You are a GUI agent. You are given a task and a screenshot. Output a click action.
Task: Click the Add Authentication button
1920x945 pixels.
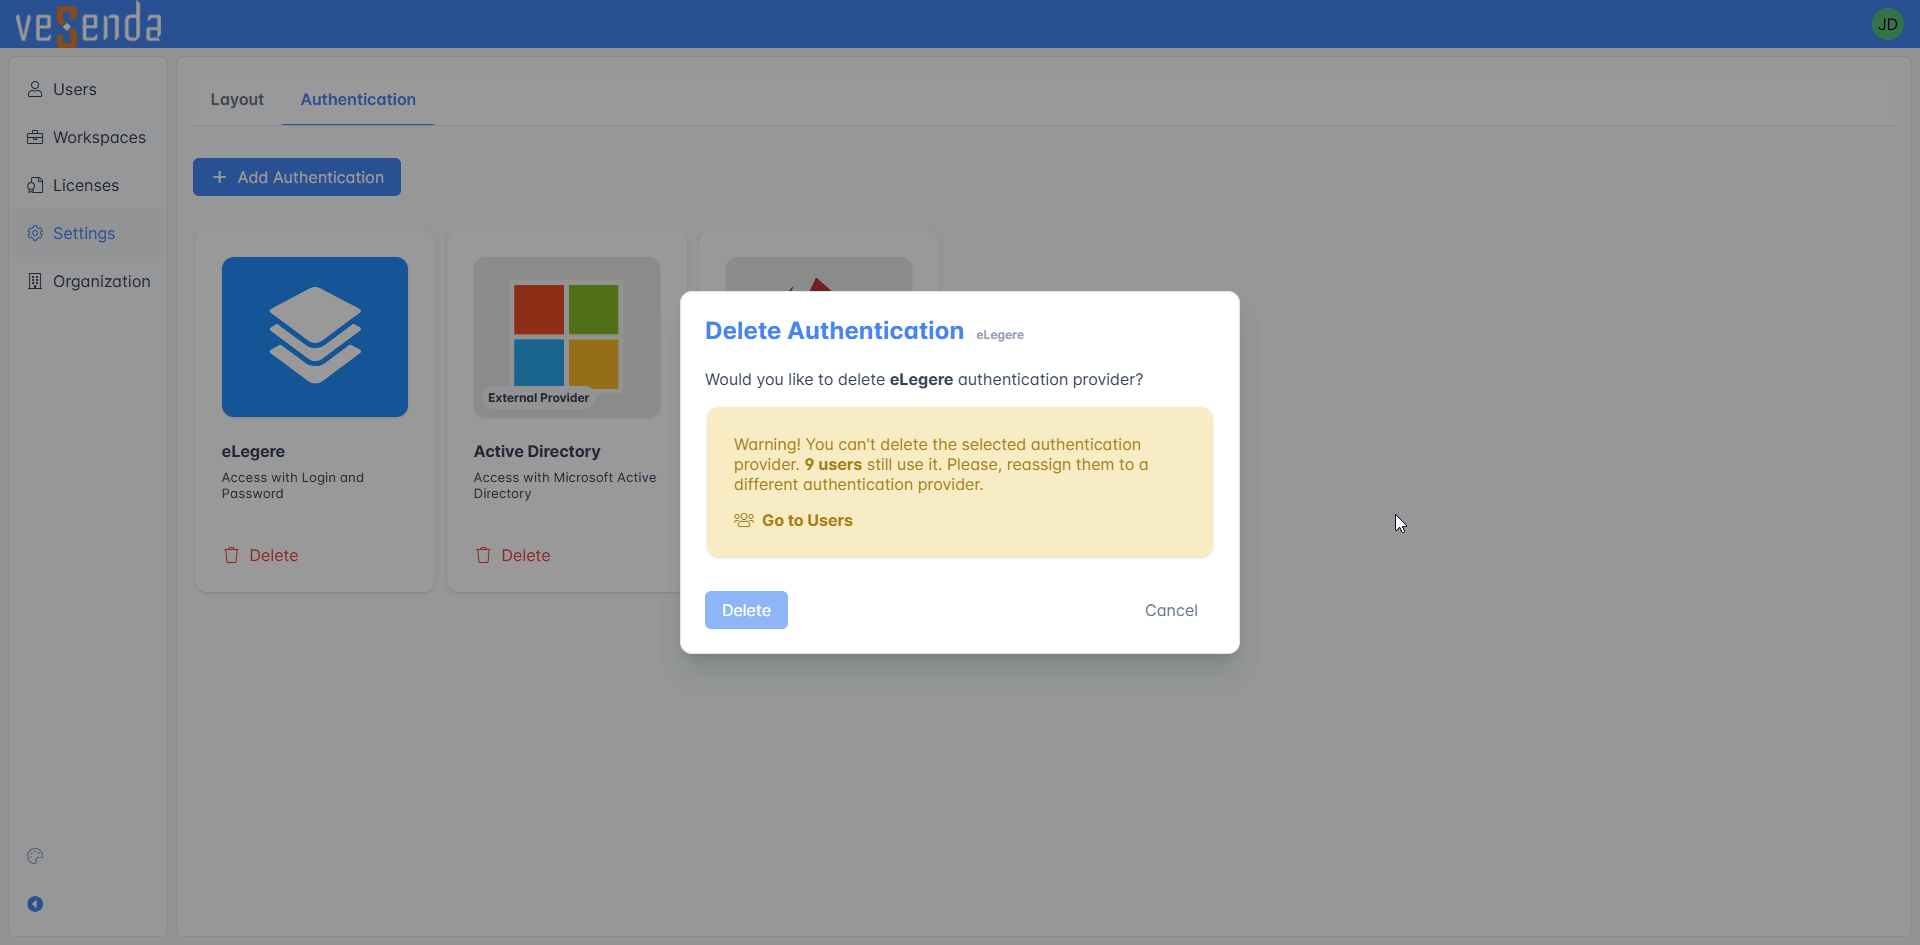(297, 177)
